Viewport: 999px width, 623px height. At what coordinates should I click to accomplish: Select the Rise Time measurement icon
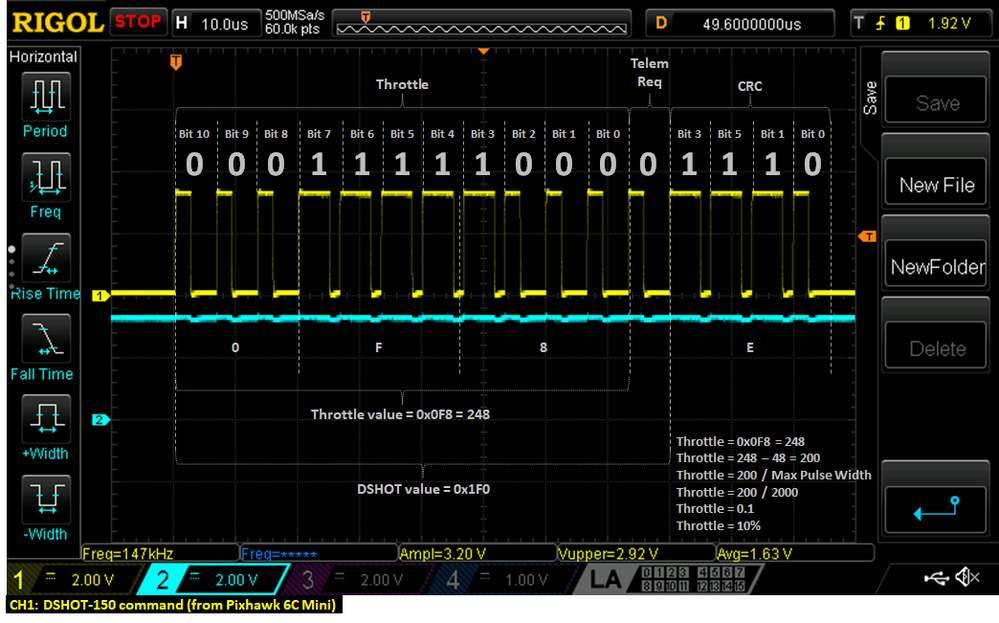[46, 258]
